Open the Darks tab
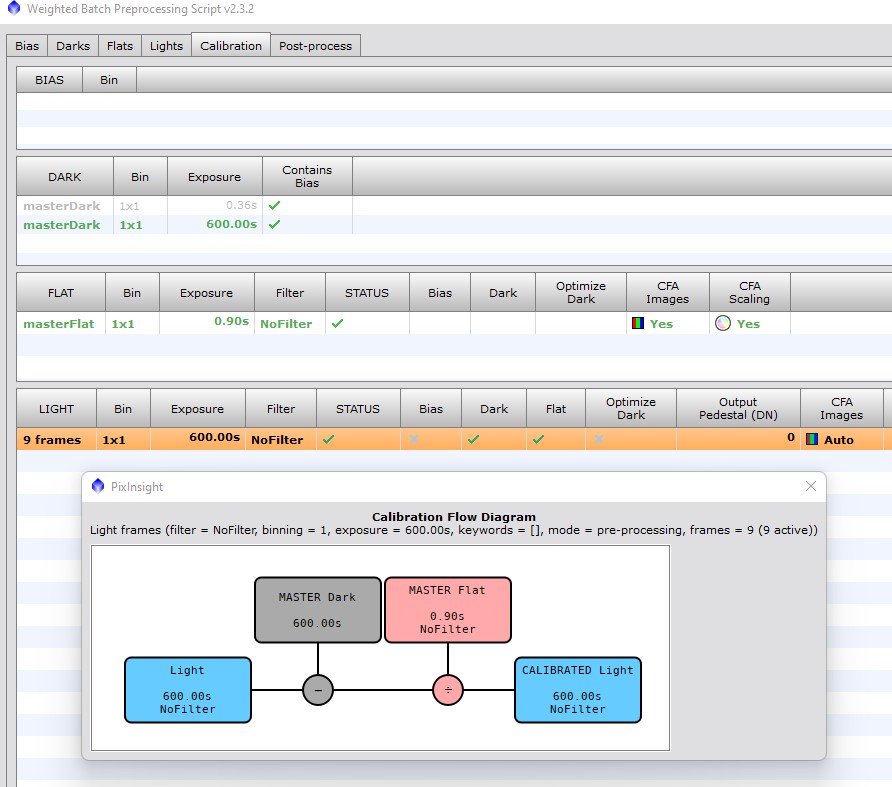The height and width of the screenshot is (787, 892). coord(73,46)
